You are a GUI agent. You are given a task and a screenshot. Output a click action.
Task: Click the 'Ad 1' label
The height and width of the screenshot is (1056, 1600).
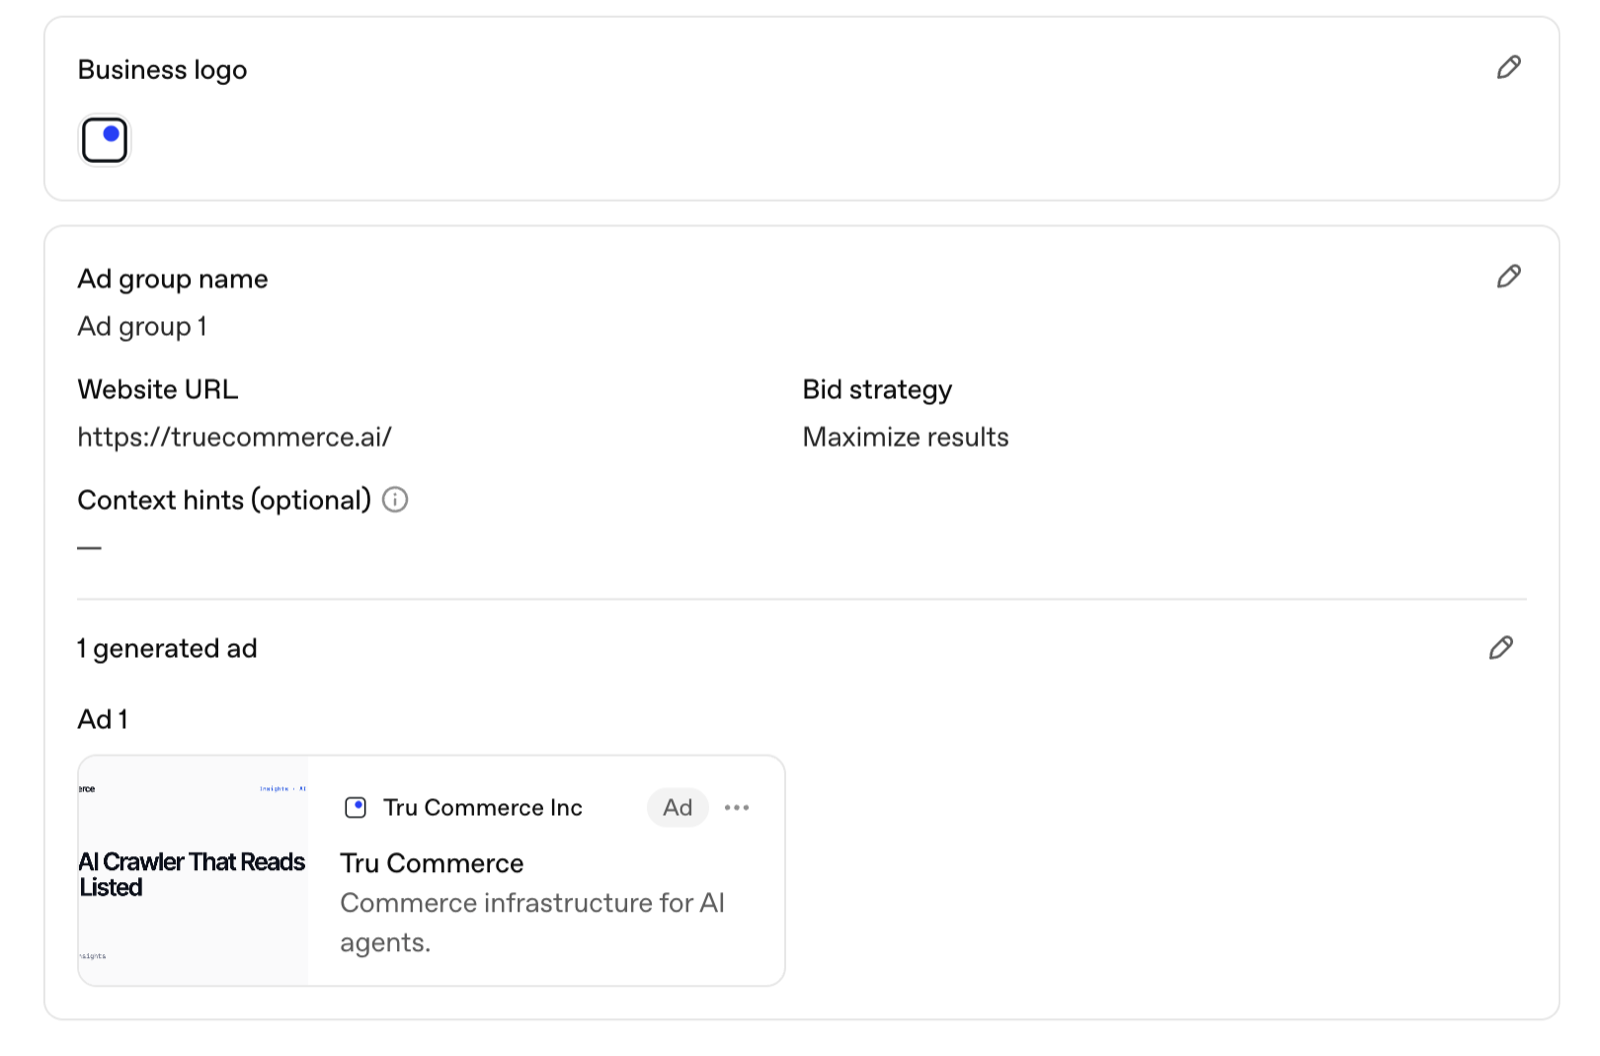[x=103, y=719]
